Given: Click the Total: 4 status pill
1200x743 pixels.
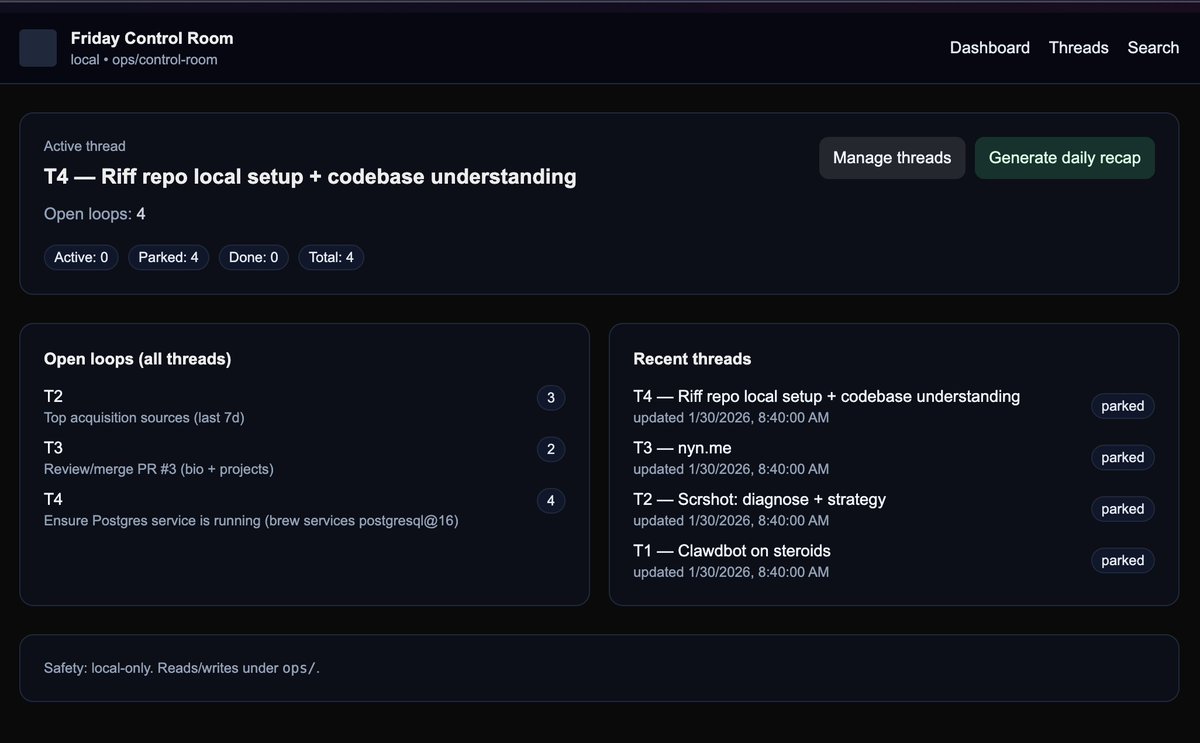Looking at the screenshot, I should [331, 257].
